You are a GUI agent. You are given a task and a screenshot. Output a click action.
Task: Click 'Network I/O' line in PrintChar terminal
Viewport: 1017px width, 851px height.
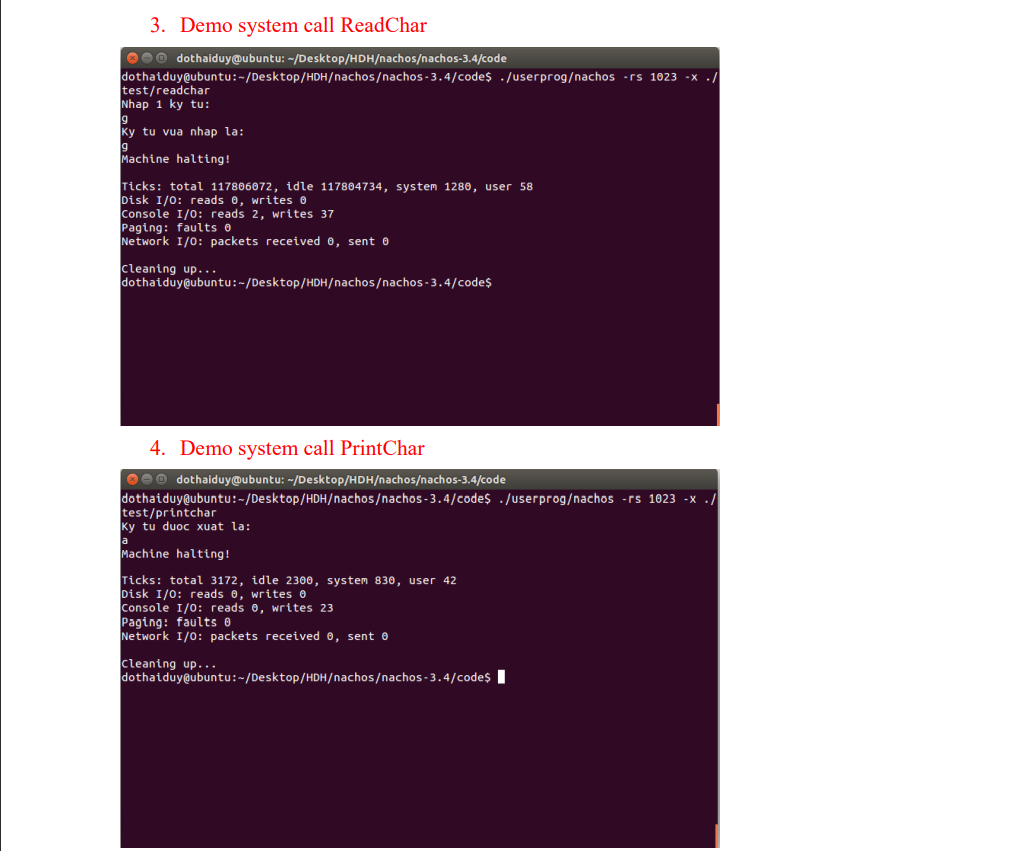point(255,636)
